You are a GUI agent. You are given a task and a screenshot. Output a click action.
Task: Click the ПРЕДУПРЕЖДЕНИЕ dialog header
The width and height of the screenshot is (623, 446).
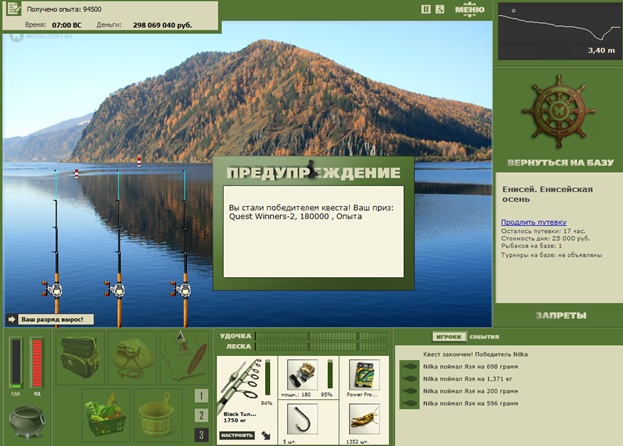(313, 173)
